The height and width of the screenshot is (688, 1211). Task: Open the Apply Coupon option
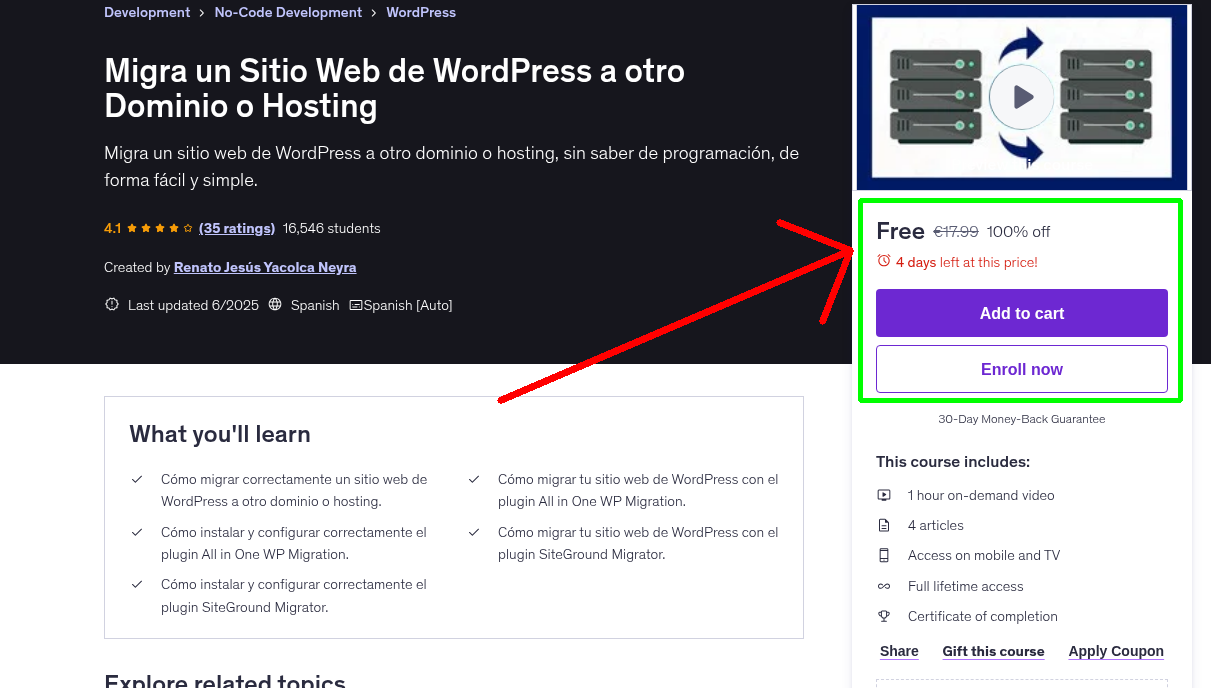(x=1116, y=651)
